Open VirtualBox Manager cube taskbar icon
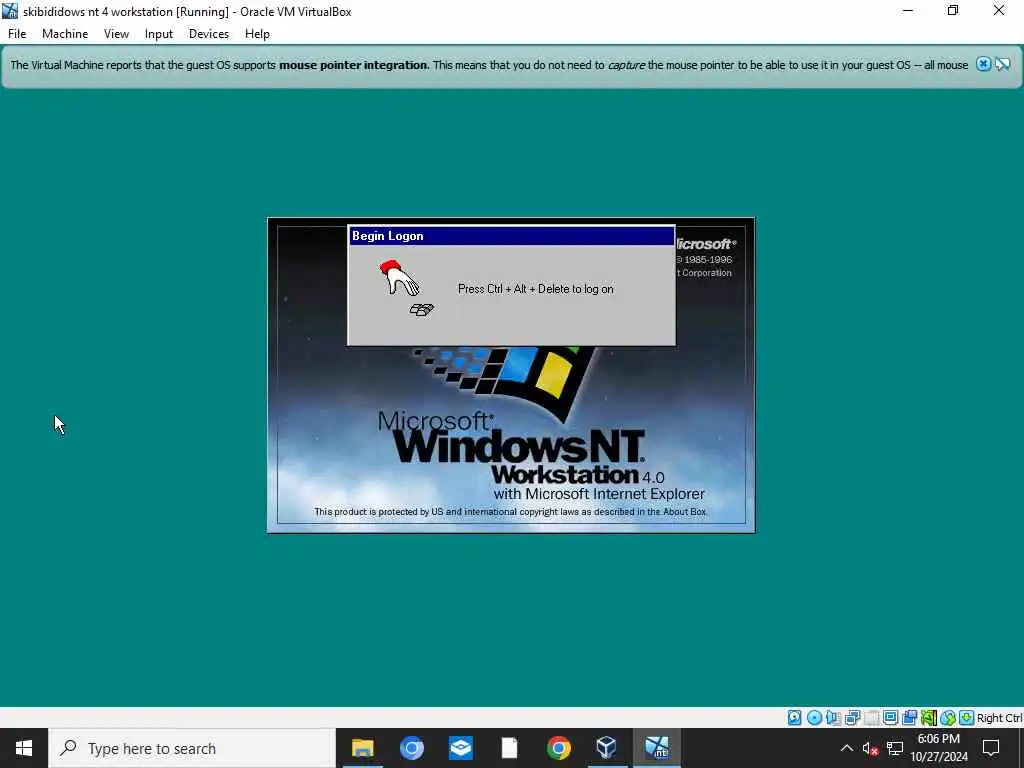The height and width of the screenshot is (768, 1024). (607, 748)
